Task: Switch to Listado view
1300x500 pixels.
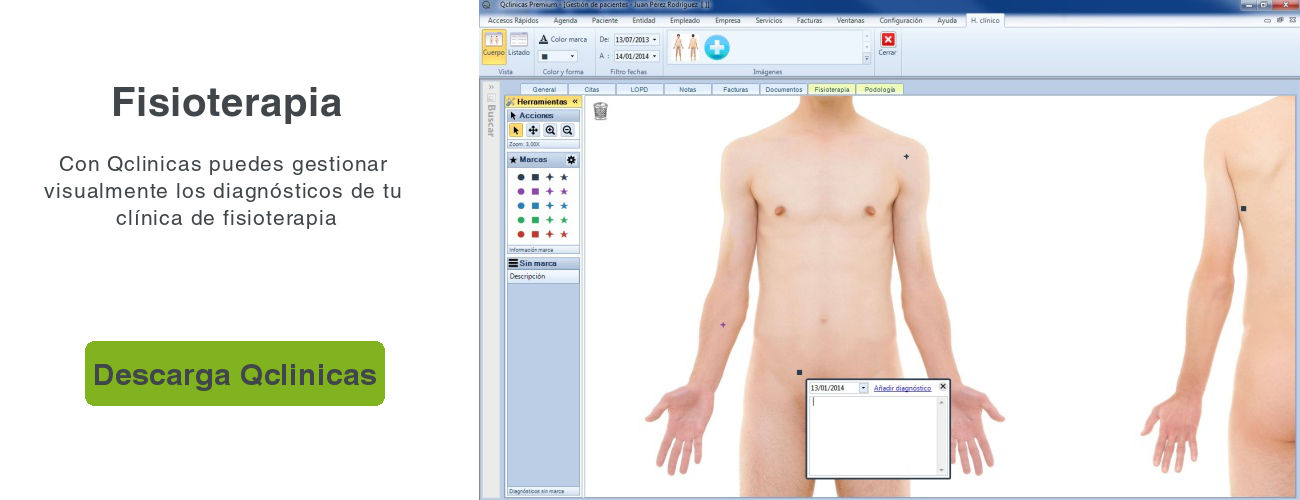Action: tap(519, 44)
